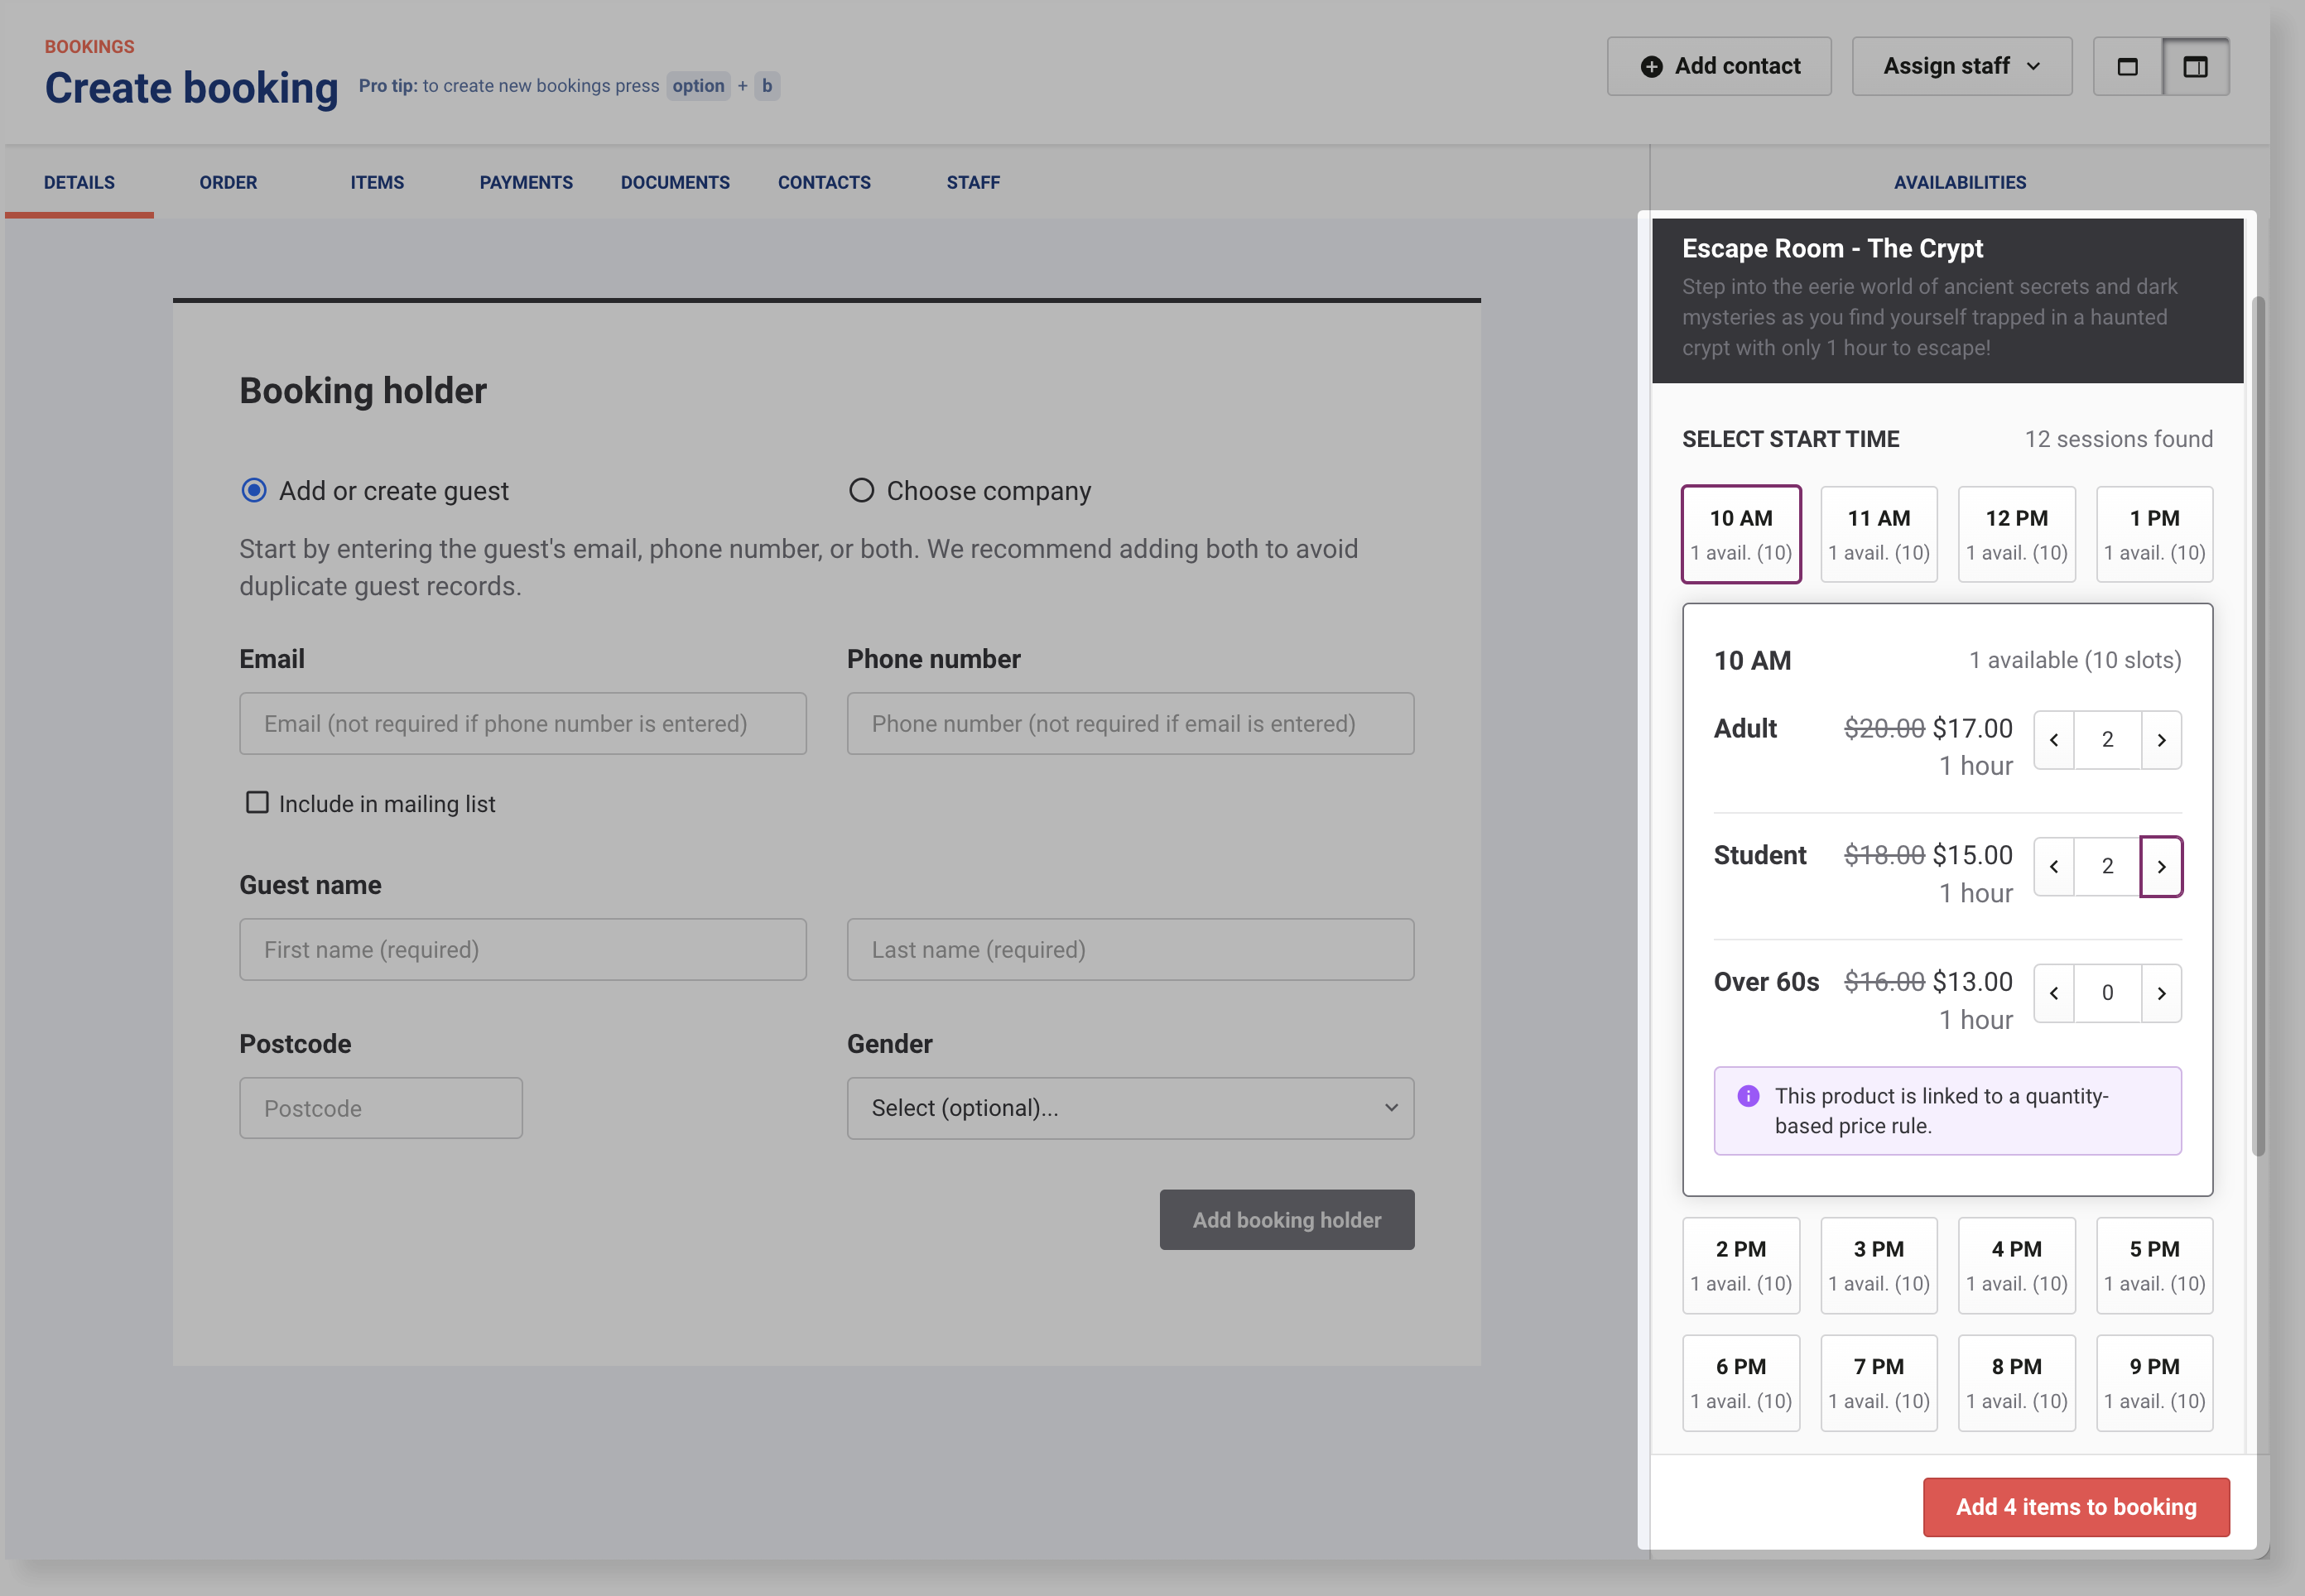Click Add booking holder button
Screen dimensions: 2305x1596
[x=1286, y=1220]
